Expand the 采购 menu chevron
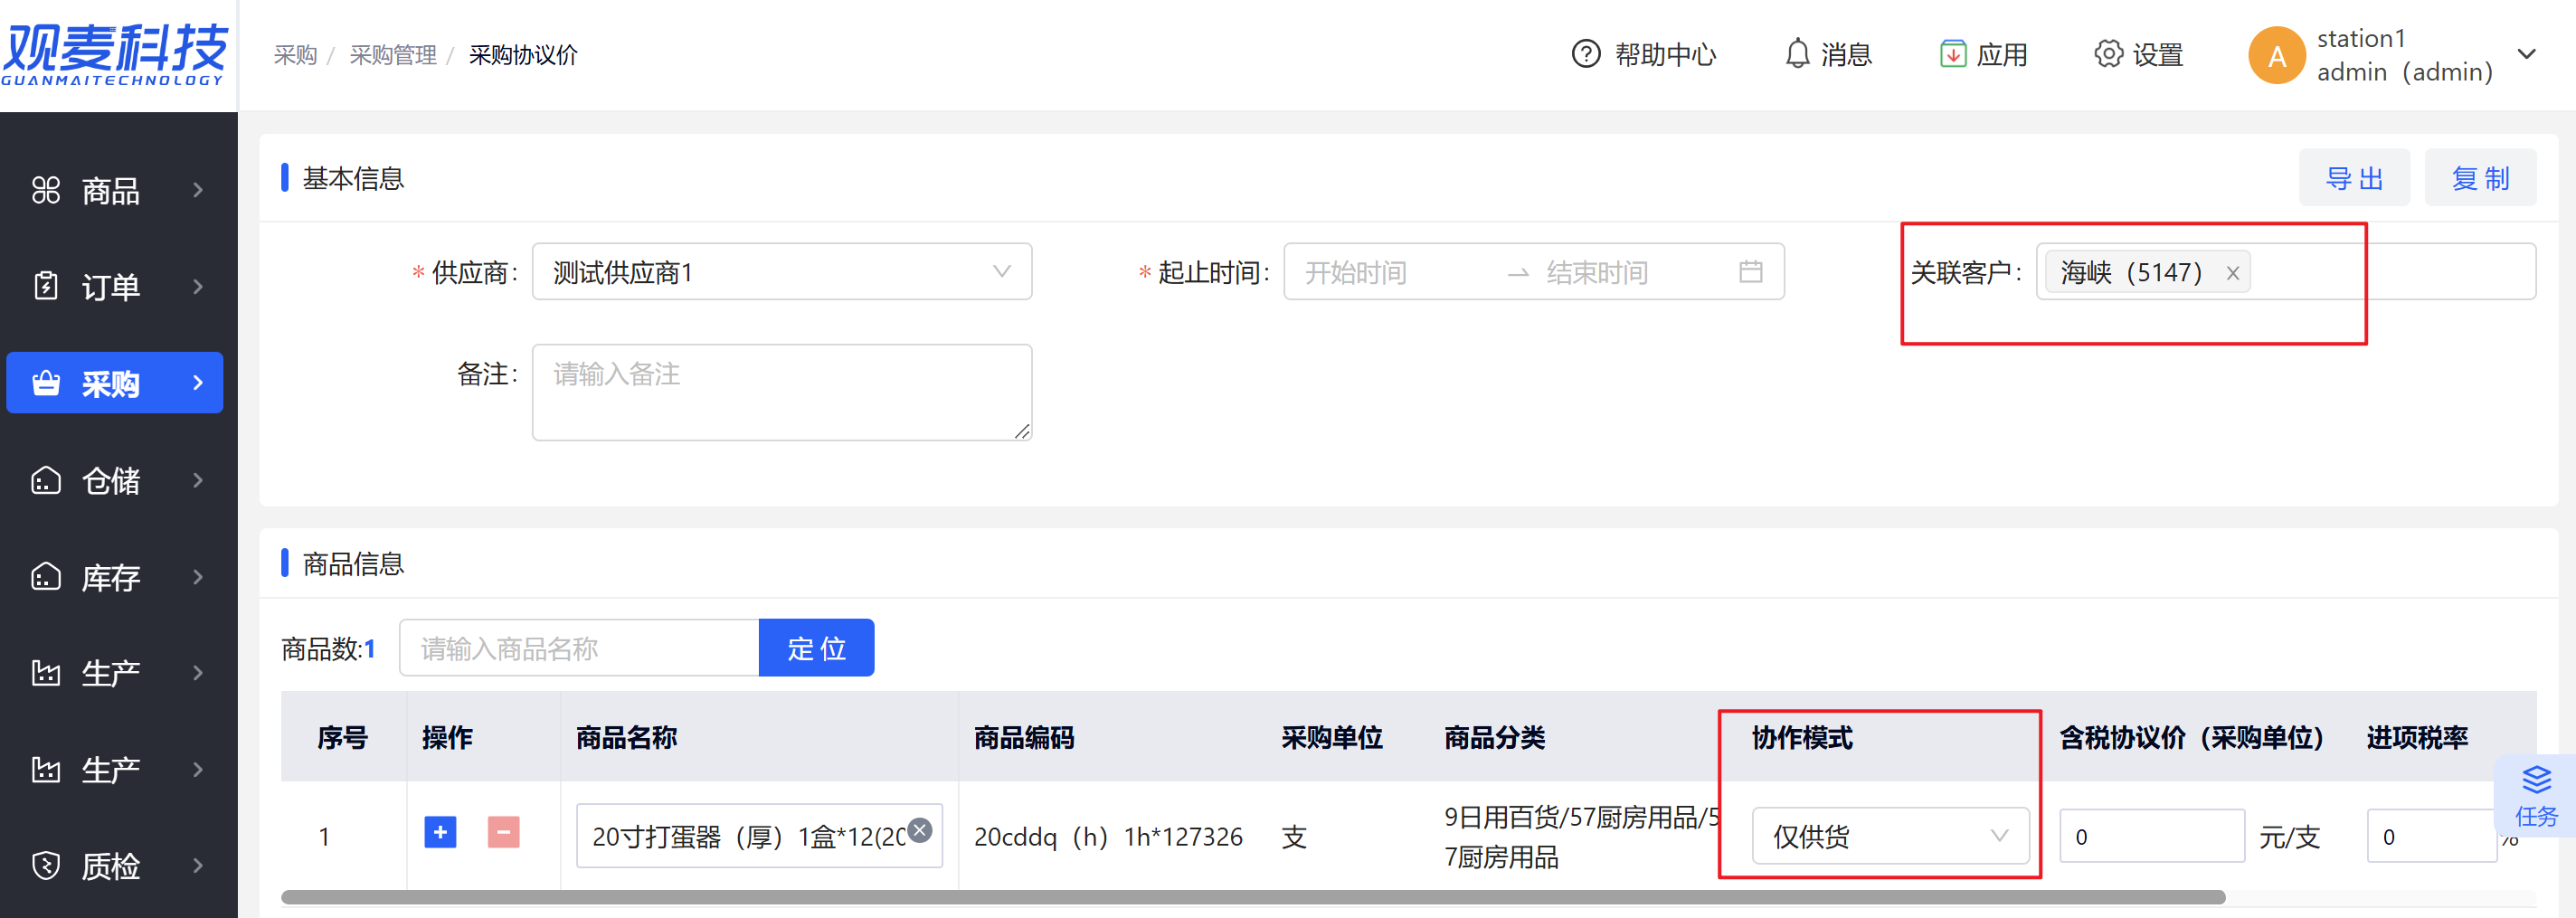Screen dimensions: 2576x918 (x=198, y=382)
